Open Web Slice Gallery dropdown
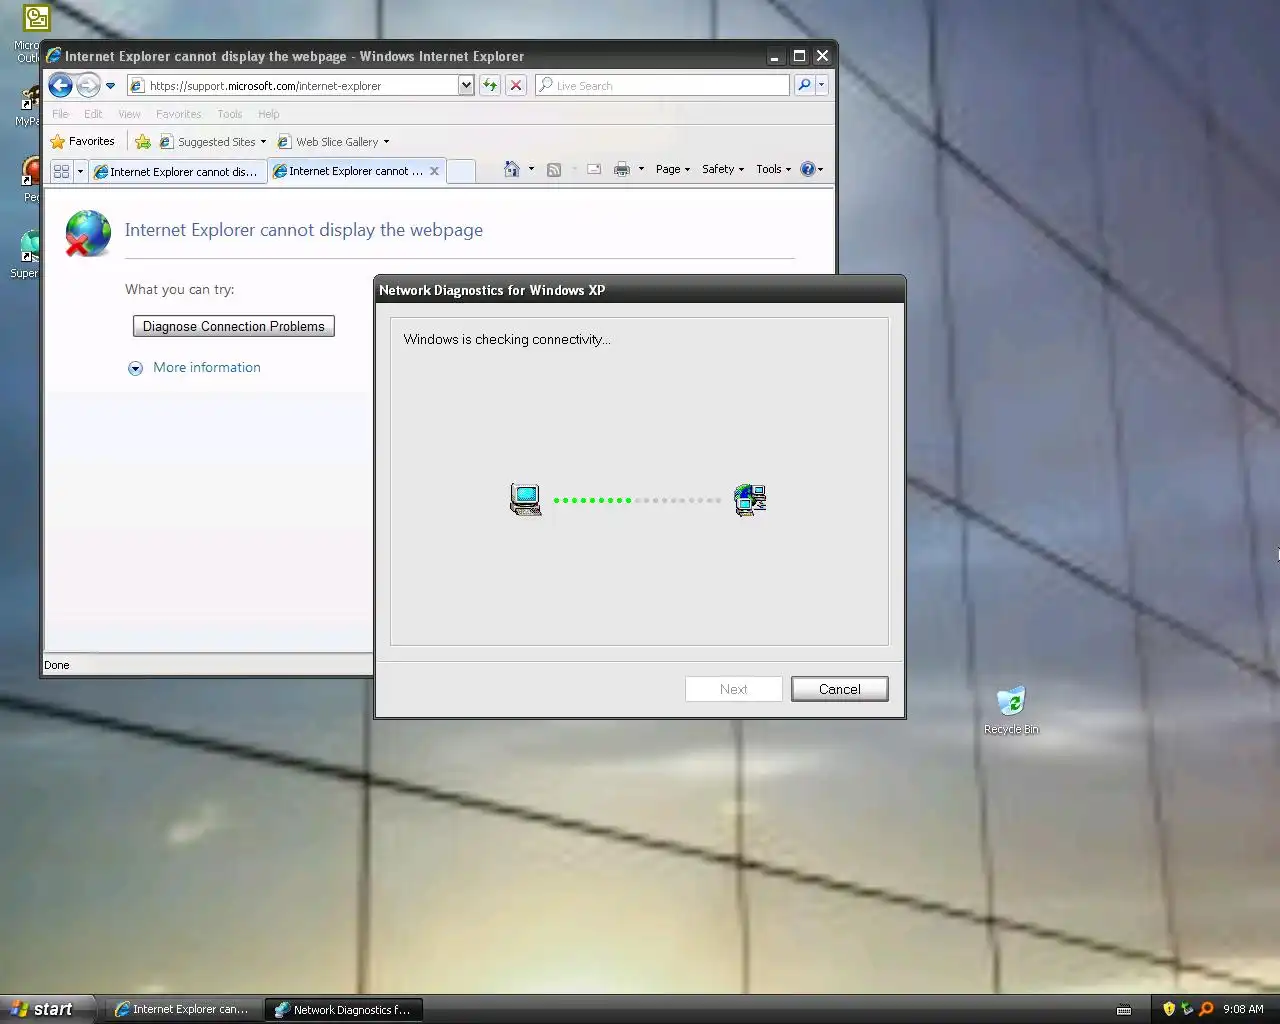The height and width of the screenshot is (1024, 1280). point(333,142)
